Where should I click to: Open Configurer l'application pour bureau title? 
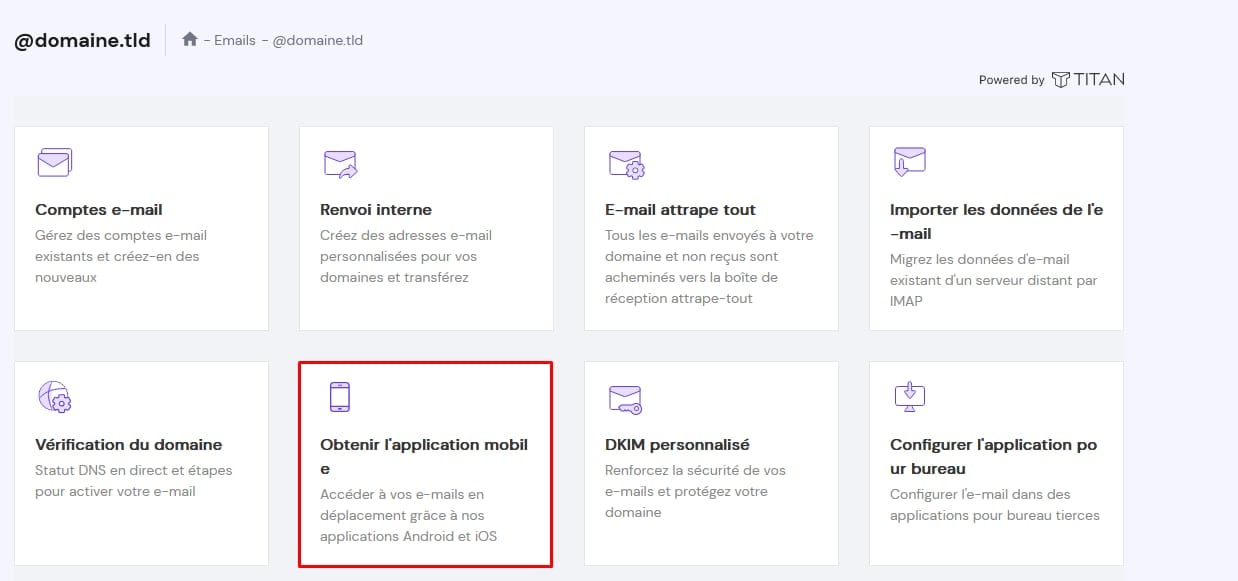pos(993,456)
